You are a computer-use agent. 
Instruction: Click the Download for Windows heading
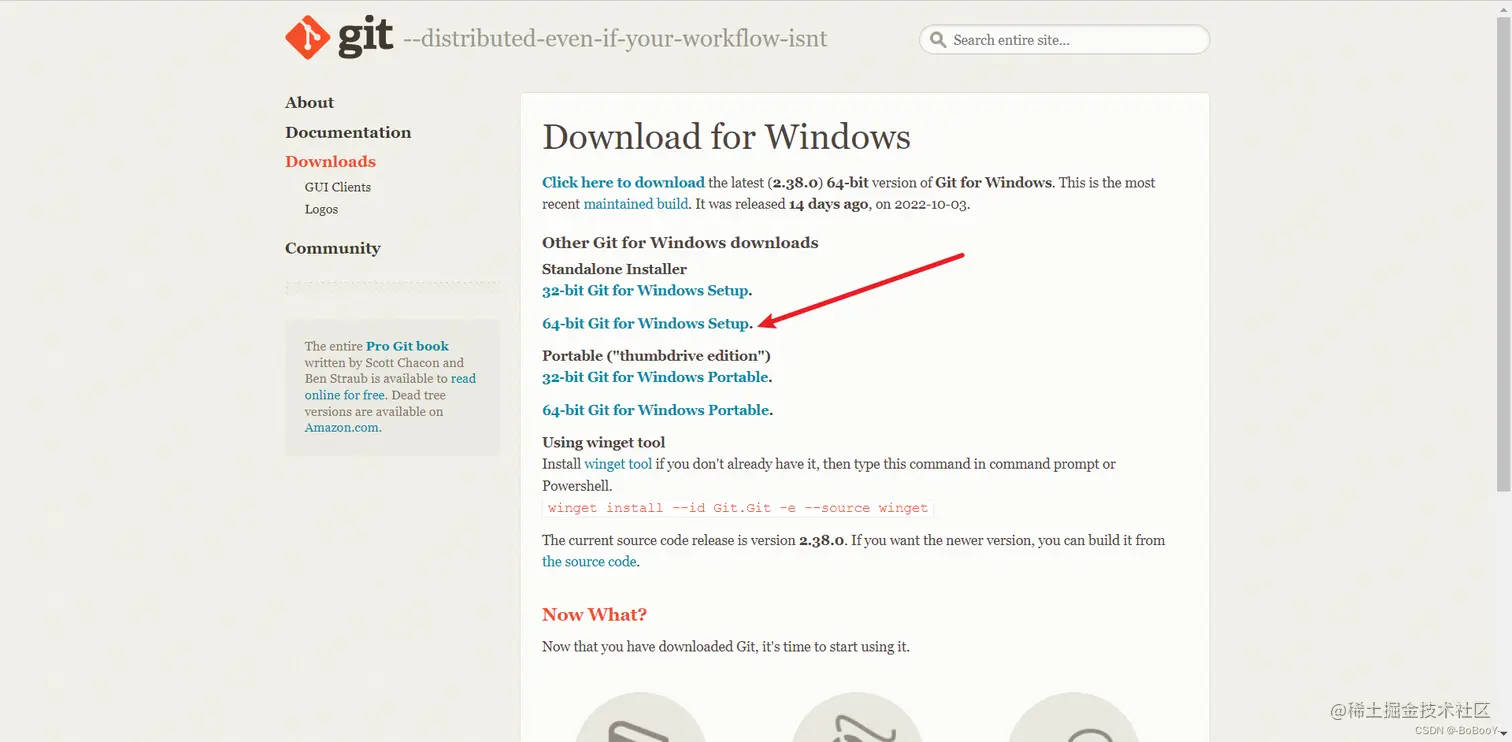(x=726, y=137)
